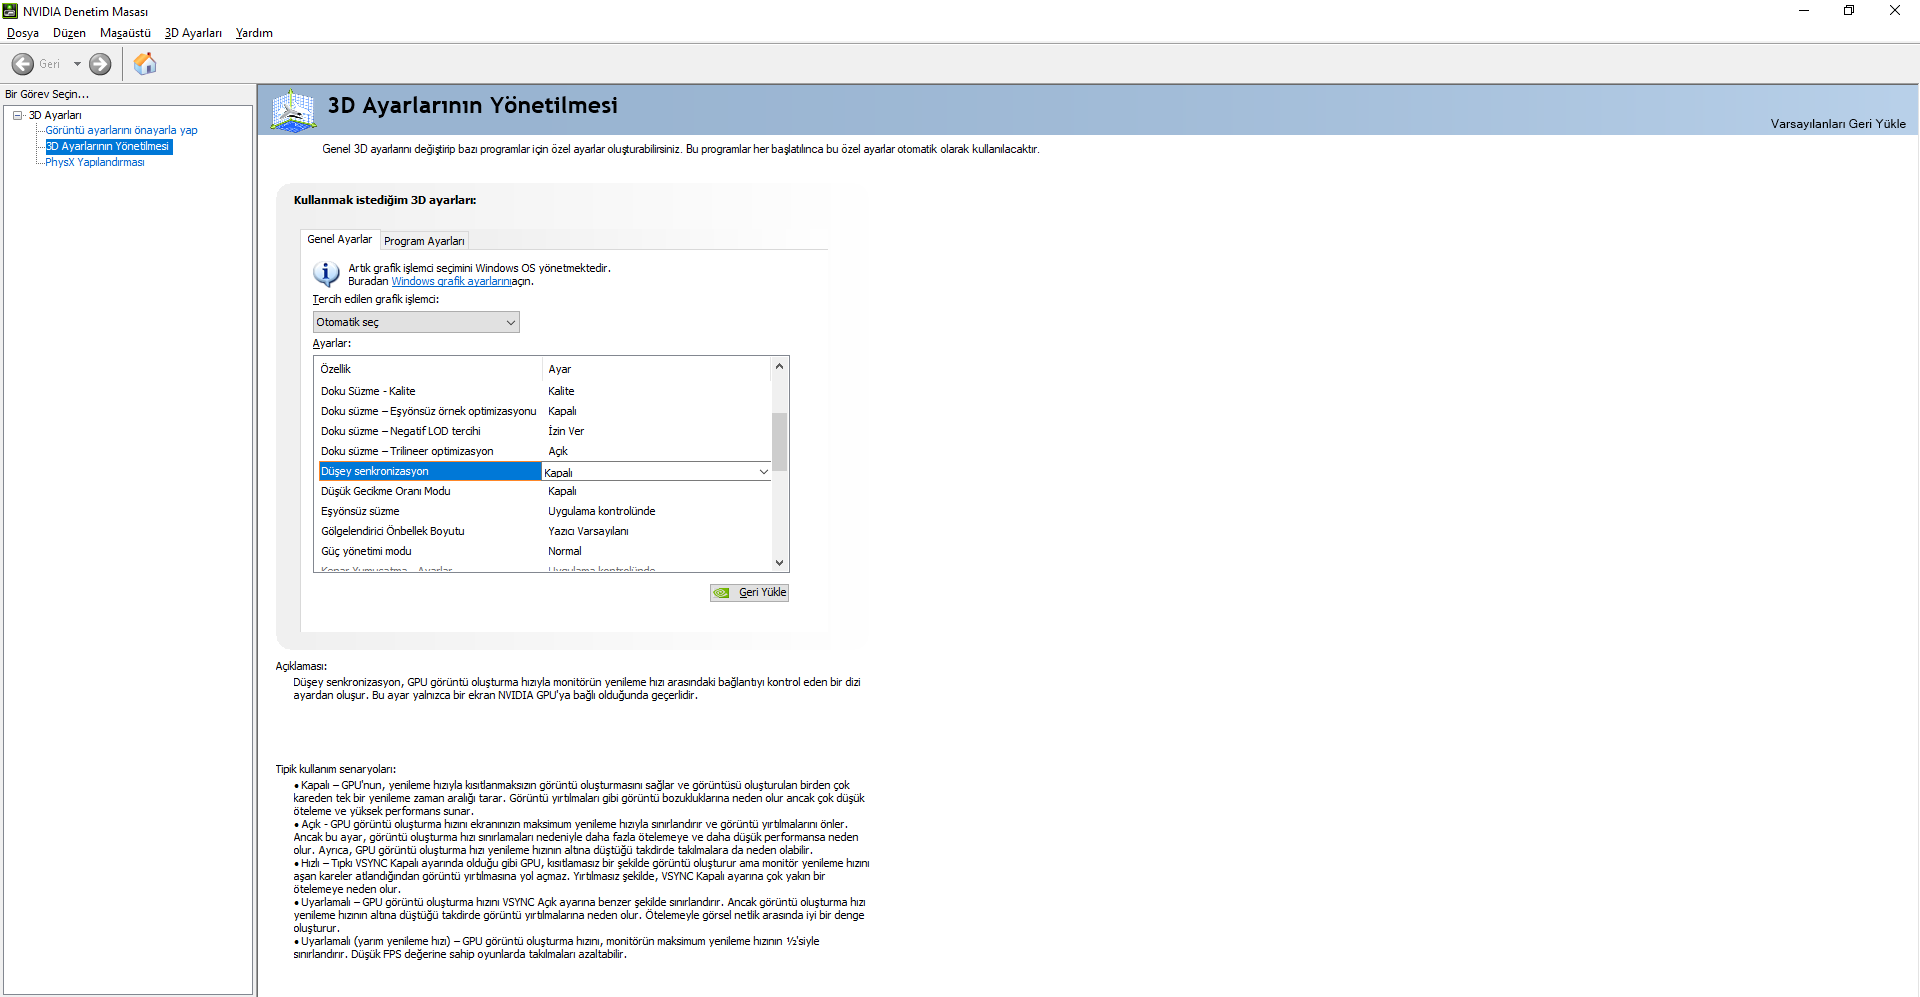Click the settings list scrollbar thumb
This screenshot has width=1920, height=997.
[780, 441]
